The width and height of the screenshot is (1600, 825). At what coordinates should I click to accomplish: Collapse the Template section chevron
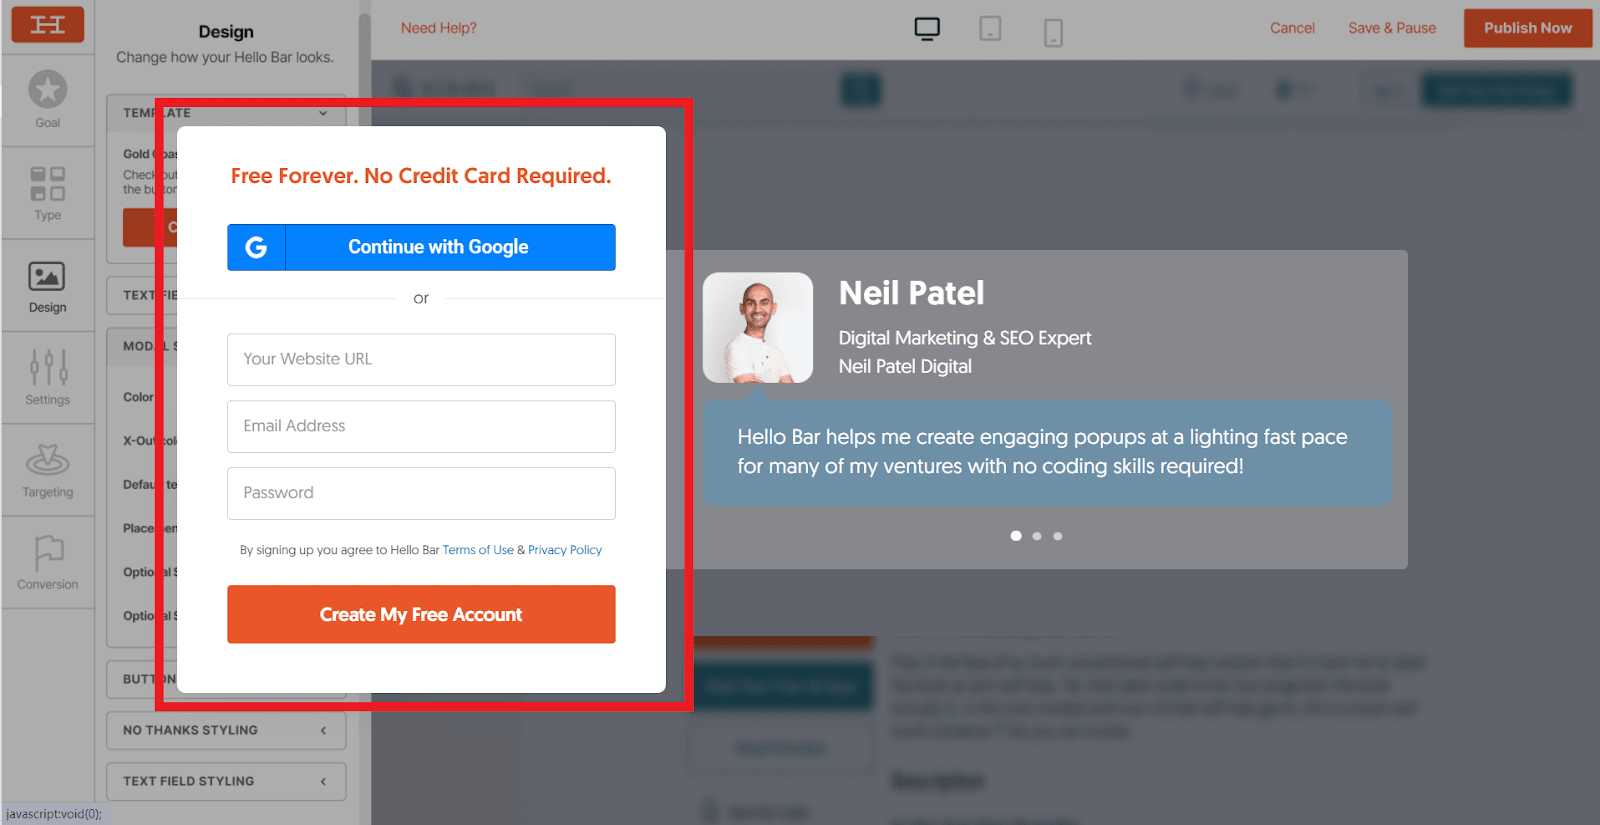coord(323,113)
